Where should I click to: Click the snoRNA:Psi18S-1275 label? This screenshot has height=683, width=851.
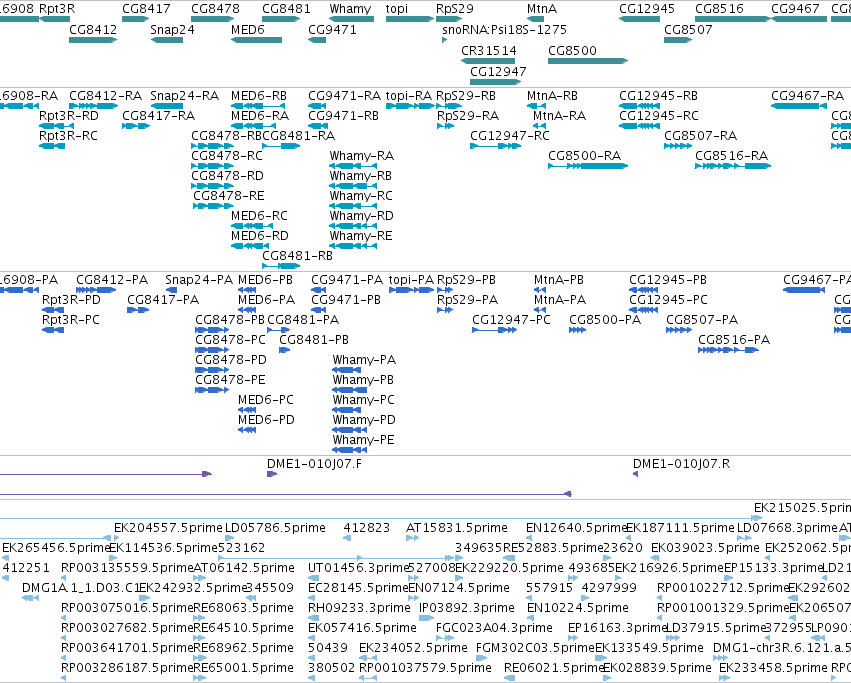coord(504,29)
